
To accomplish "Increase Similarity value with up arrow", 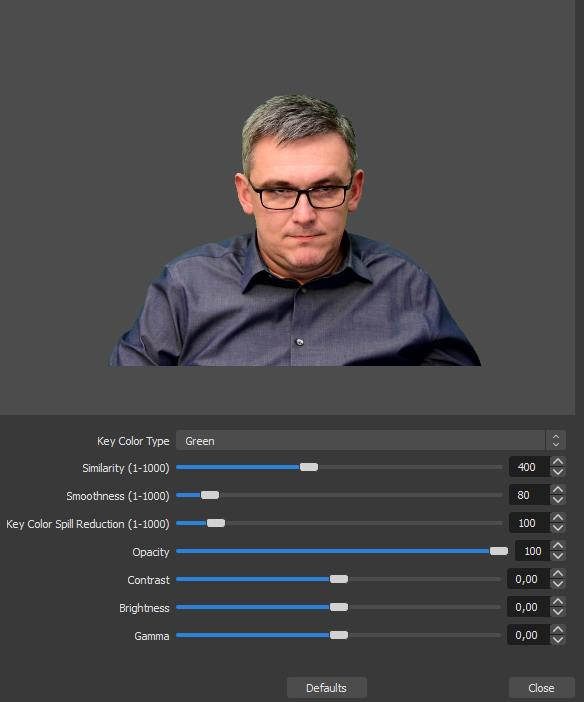I will click(558, 462).
